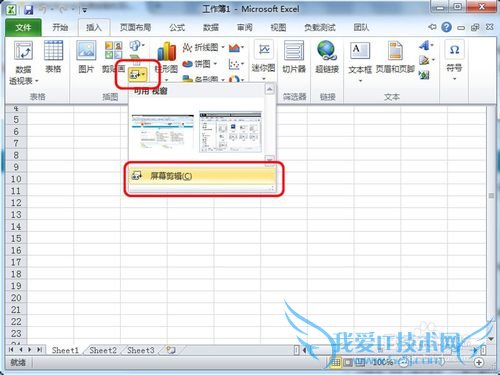
Task: Click the zoom in plus button
Action: click(479, 362)
